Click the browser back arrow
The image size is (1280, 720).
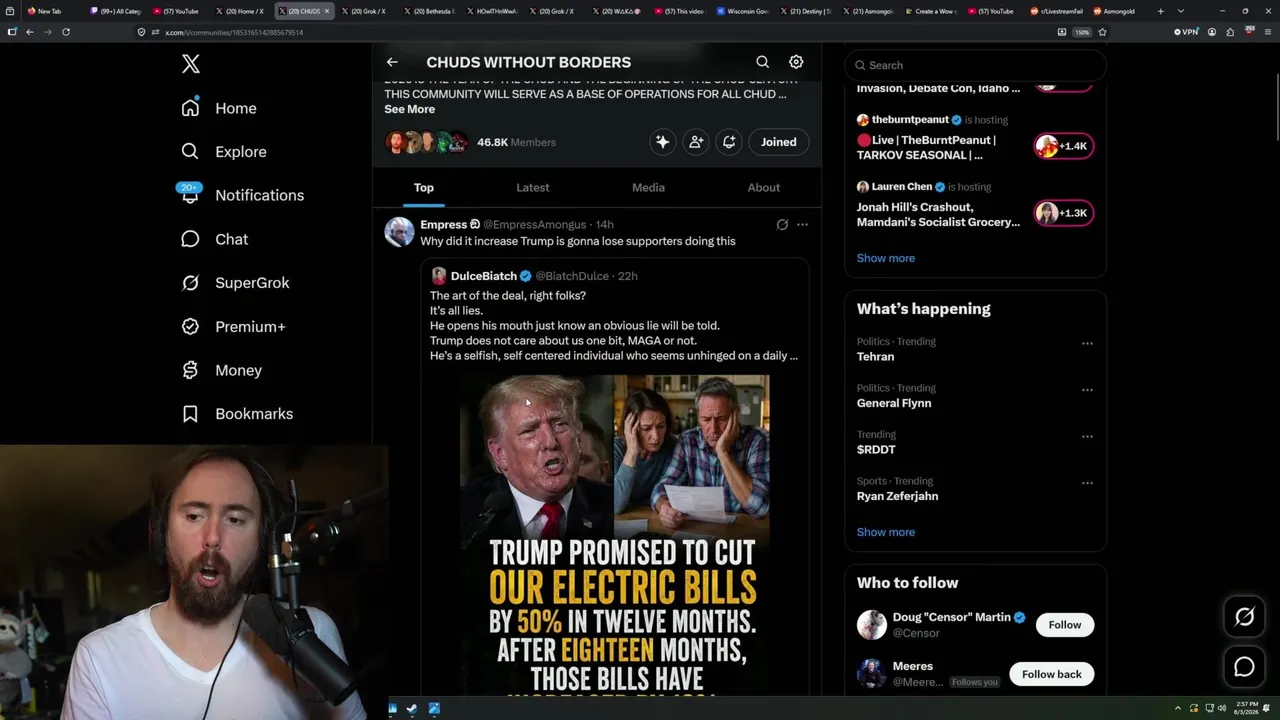[30, 32]
